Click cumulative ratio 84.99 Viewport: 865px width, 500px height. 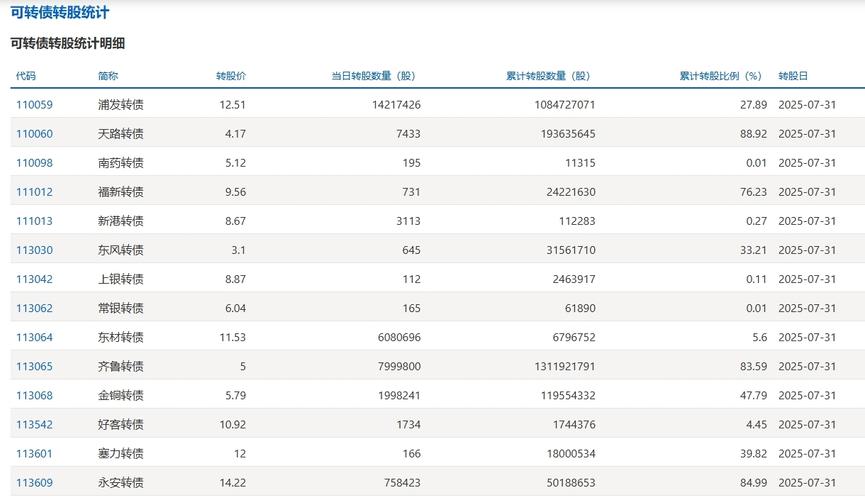click(x=754, y=483)
